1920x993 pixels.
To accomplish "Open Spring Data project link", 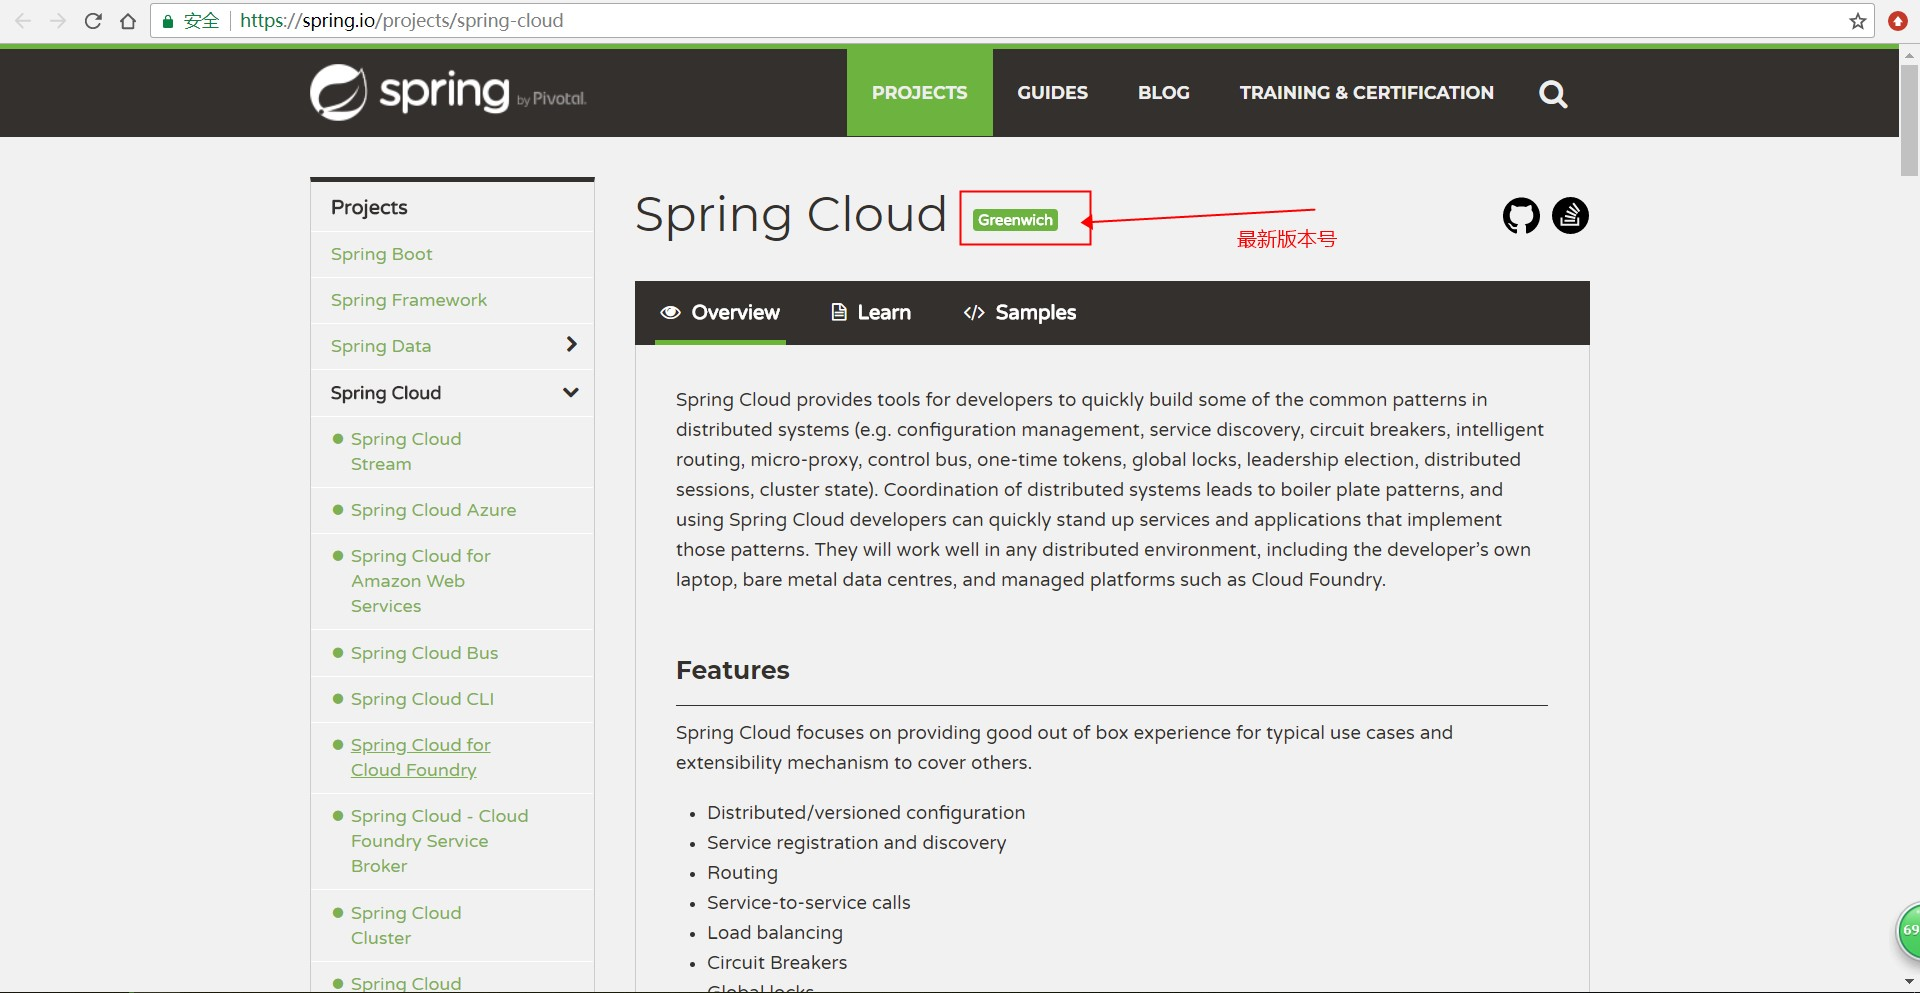I will (381, 346).
